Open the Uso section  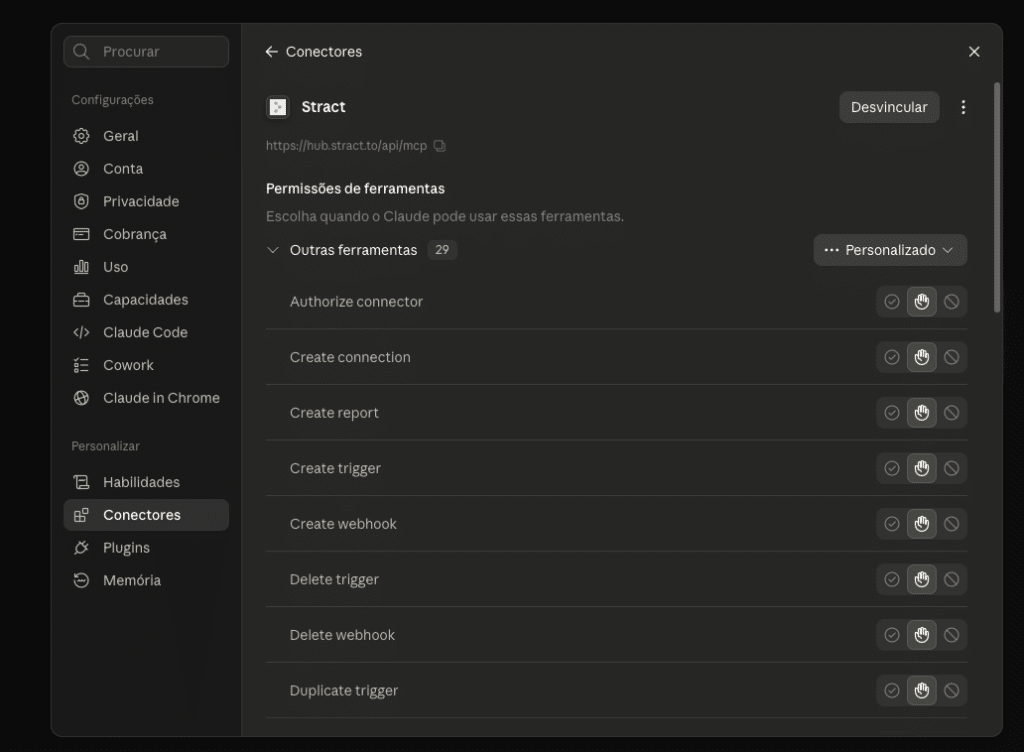[x=146, y=266]
